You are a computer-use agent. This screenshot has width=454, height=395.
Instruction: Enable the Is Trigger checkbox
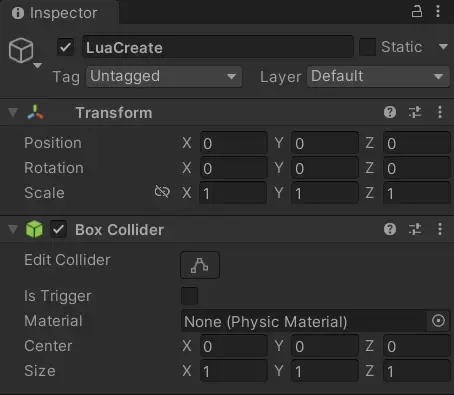[x=190, y=296]
